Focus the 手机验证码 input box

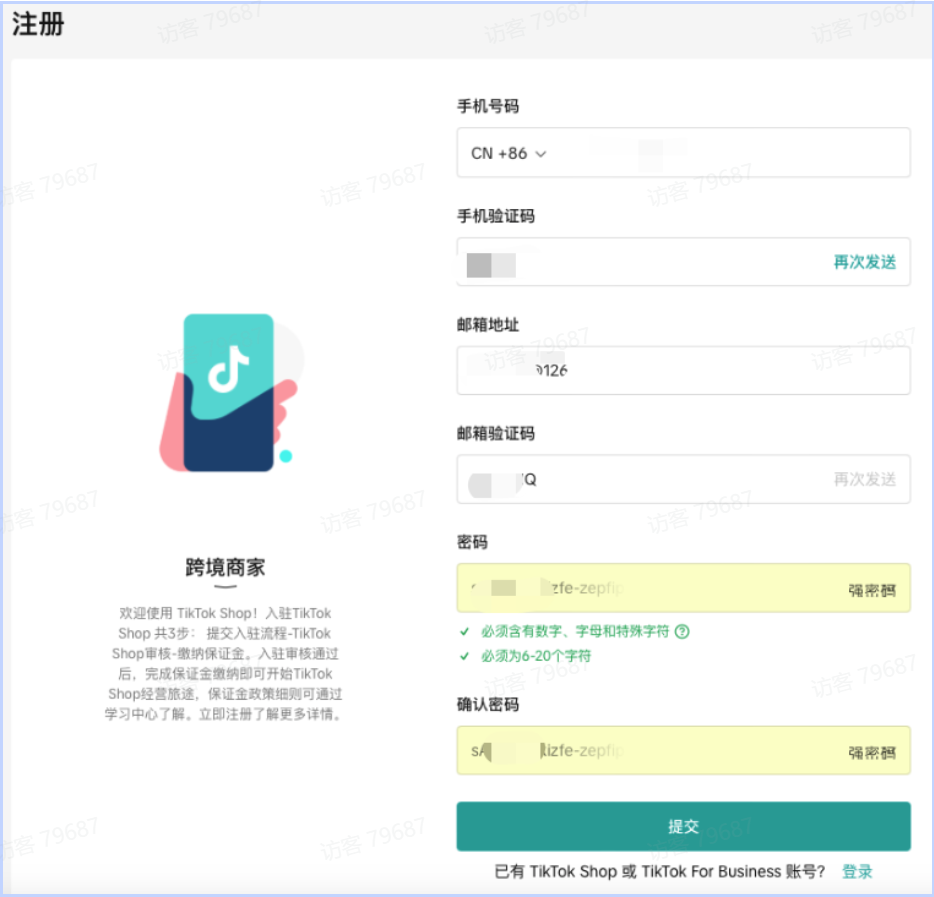tap(640, 262)
